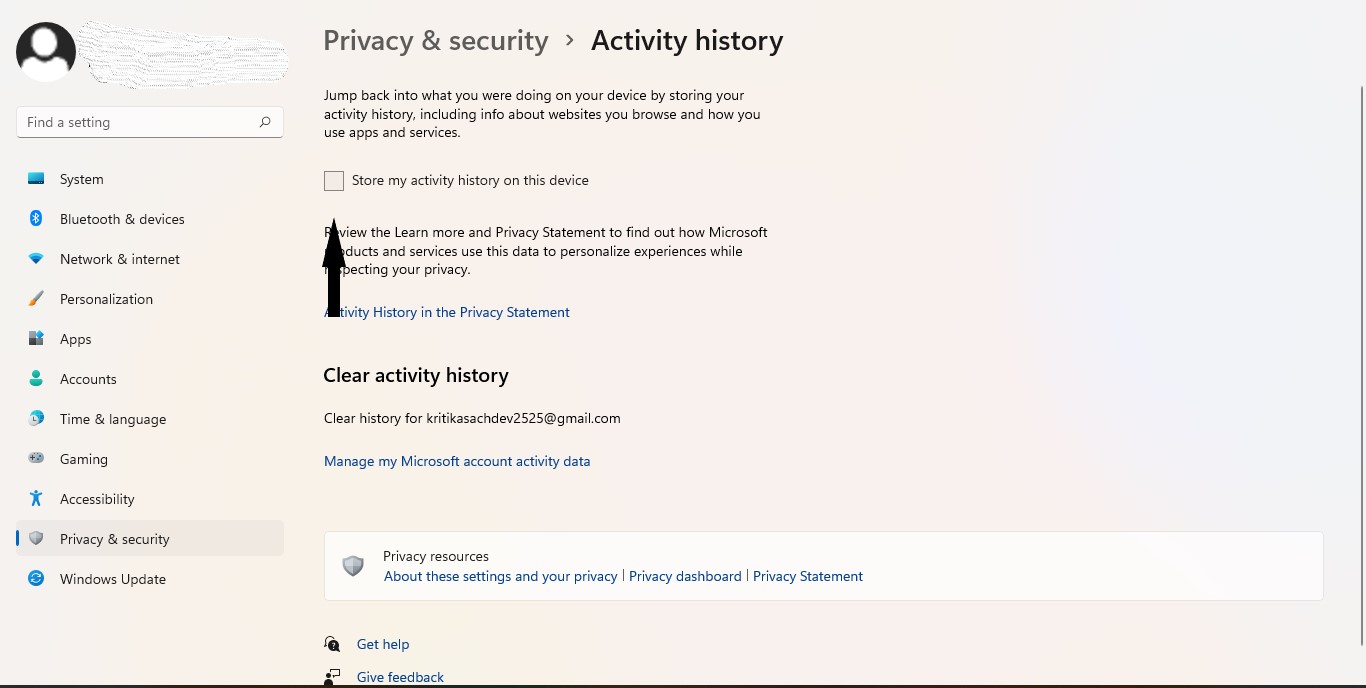The height and width of the screenshot is (688, 1366).
Task: Click the Accounts person icon
Action: (36, 379)
